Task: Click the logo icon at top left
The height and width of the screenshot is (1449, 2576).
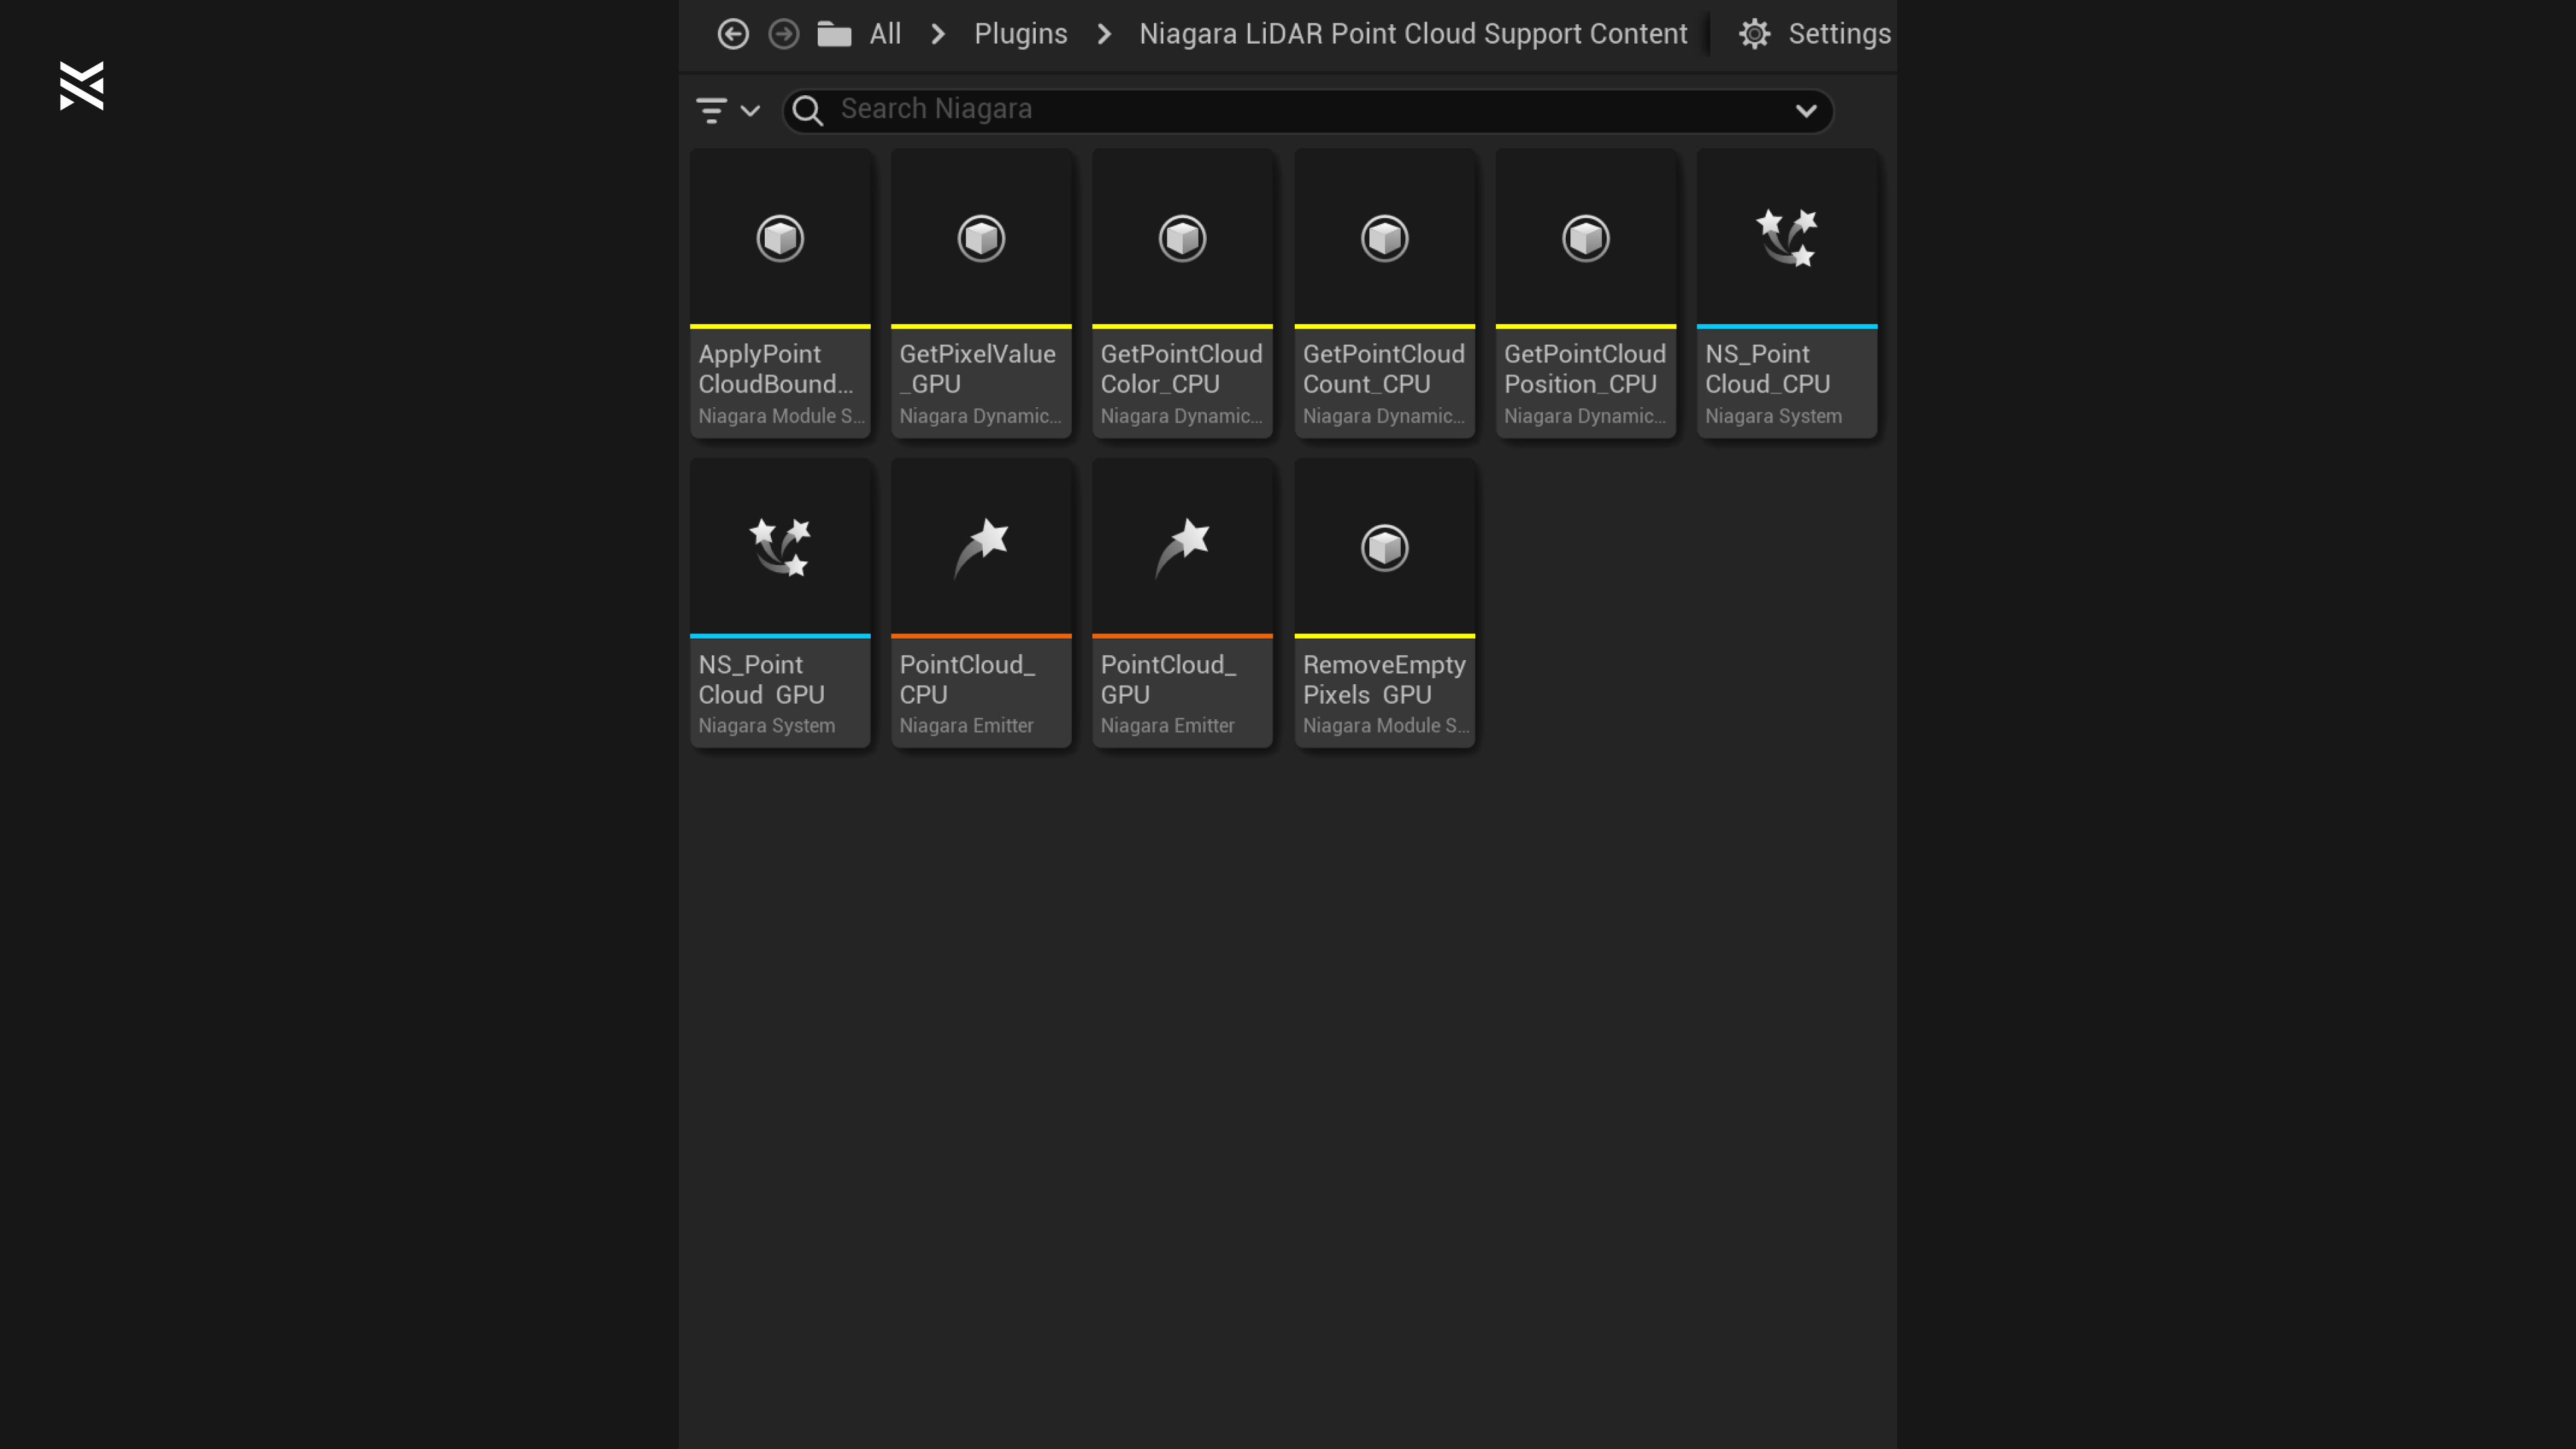Action: 81,86
